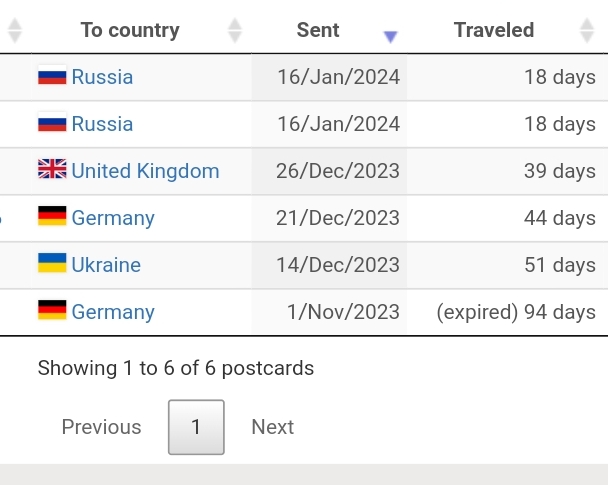The width and height of the screenshot is (608, 485).
Task: Click the Russian flag in first row
Action: 52,75
